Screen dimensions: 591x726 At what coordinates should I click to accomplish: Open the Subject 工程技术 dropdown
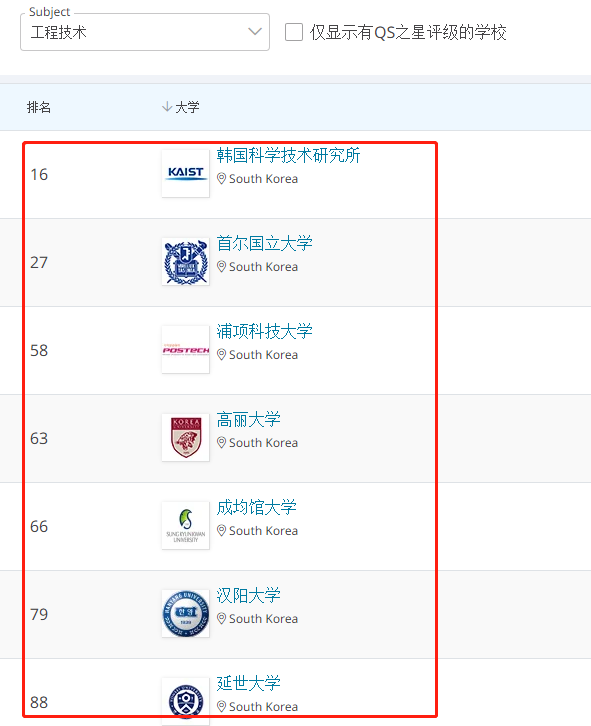(145, 32)
